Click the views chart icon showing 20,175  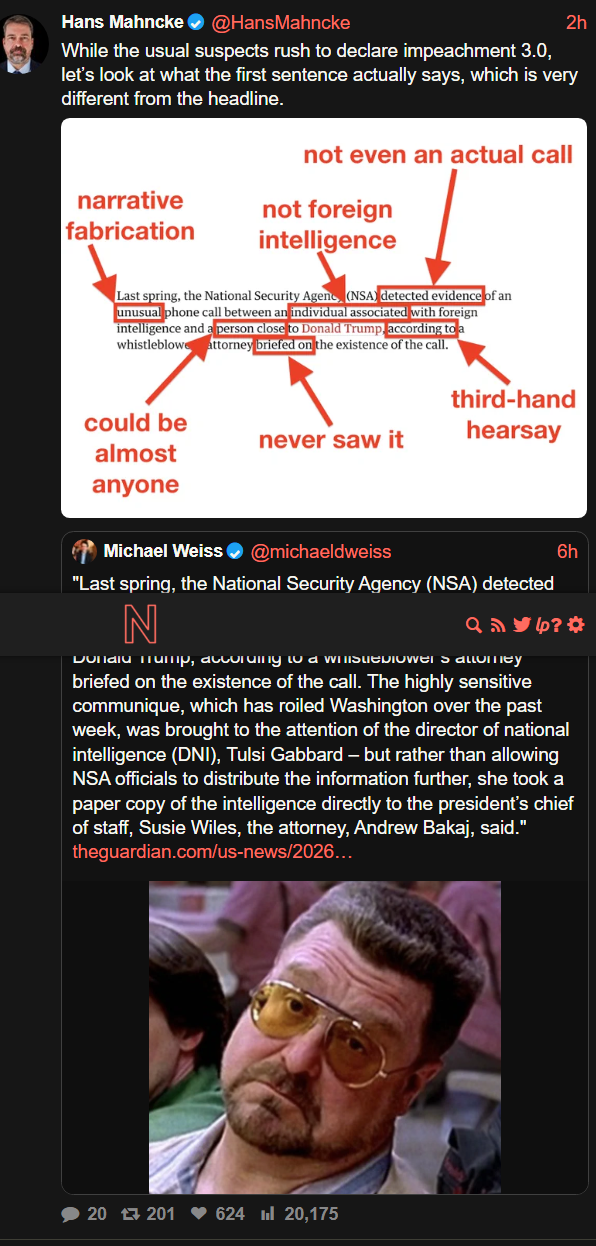267,1214
